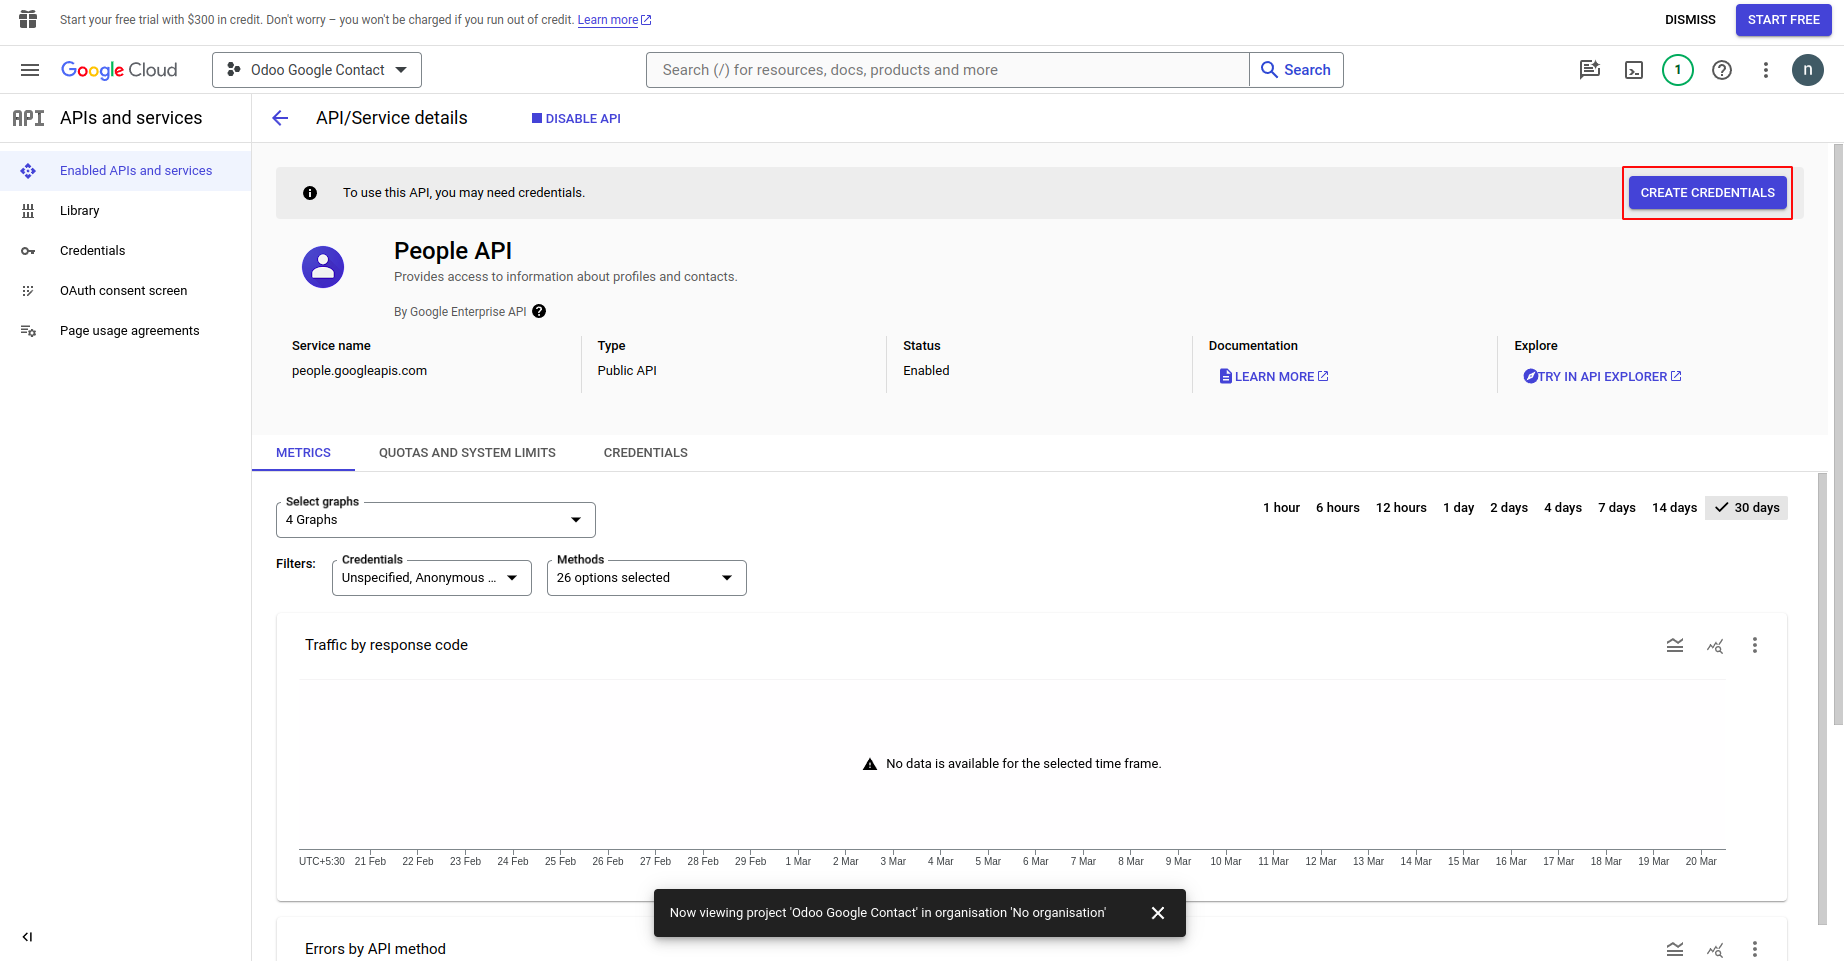This screenshot has height=961, width=1844.
Task: Select the 1 hour time range
Action: point(1281,508)
